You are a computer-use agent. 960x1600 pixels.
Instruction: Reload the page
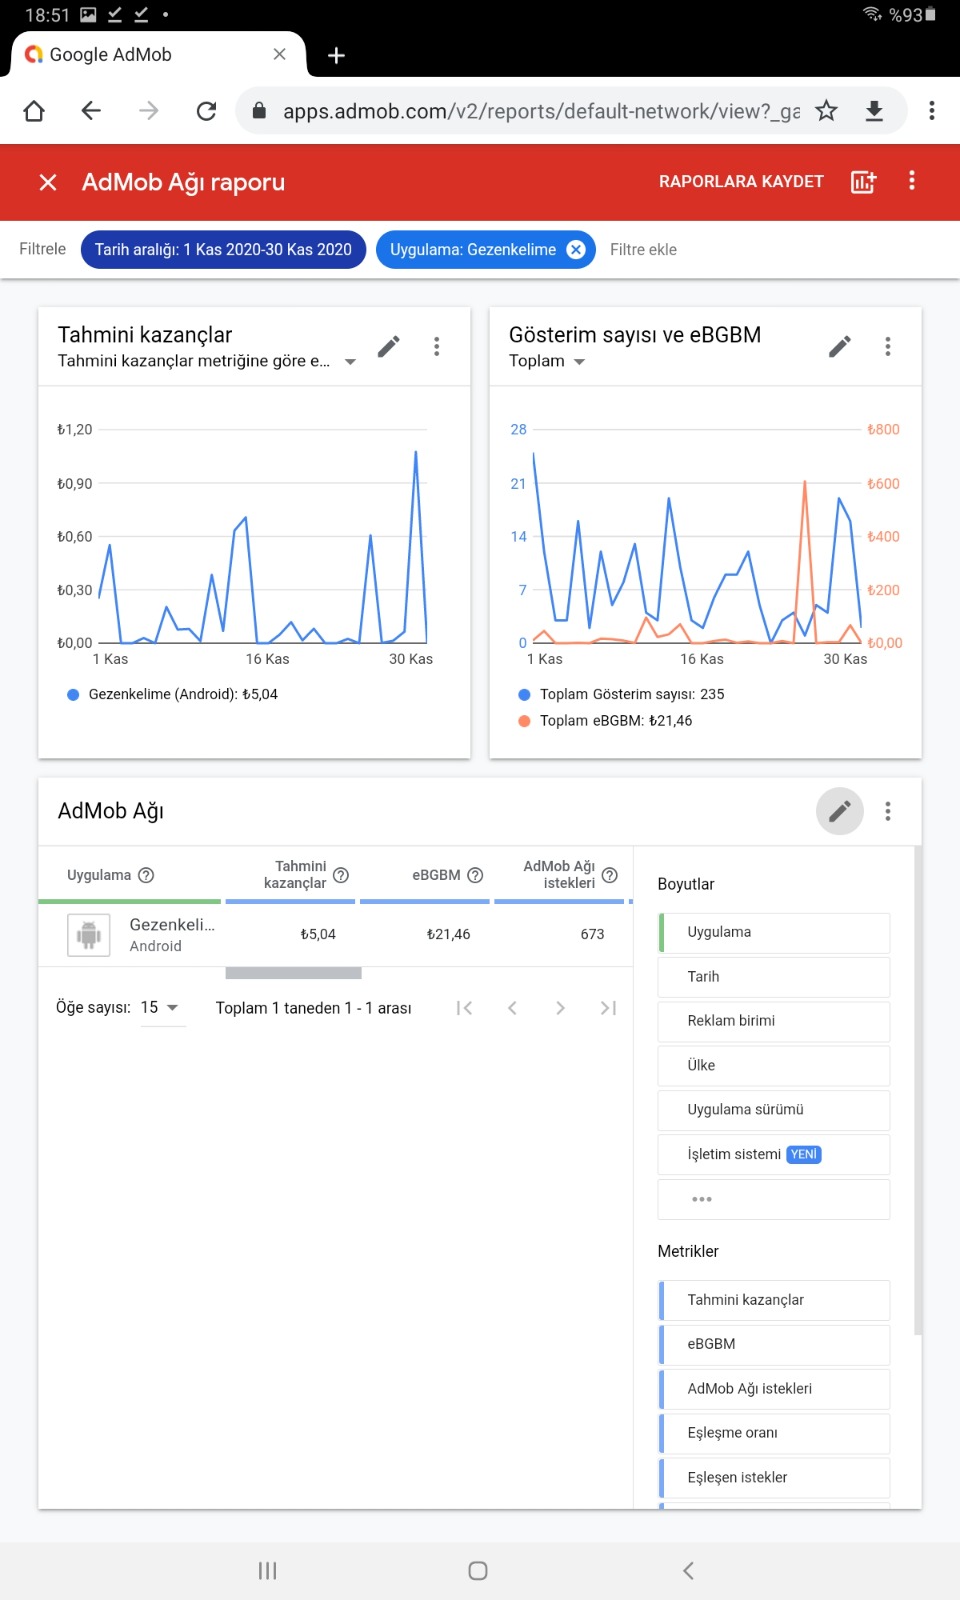[x=206, y=111]
